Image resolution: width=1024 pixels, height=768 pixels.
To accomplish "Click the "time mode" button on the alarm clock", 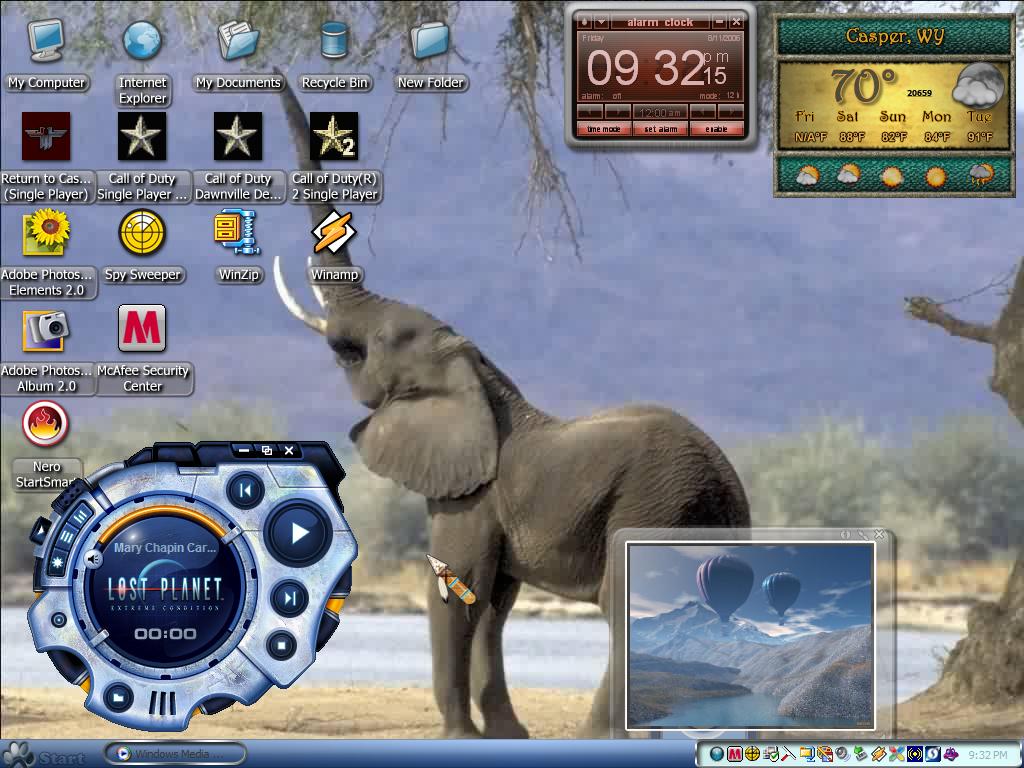I will coord(603,129).
